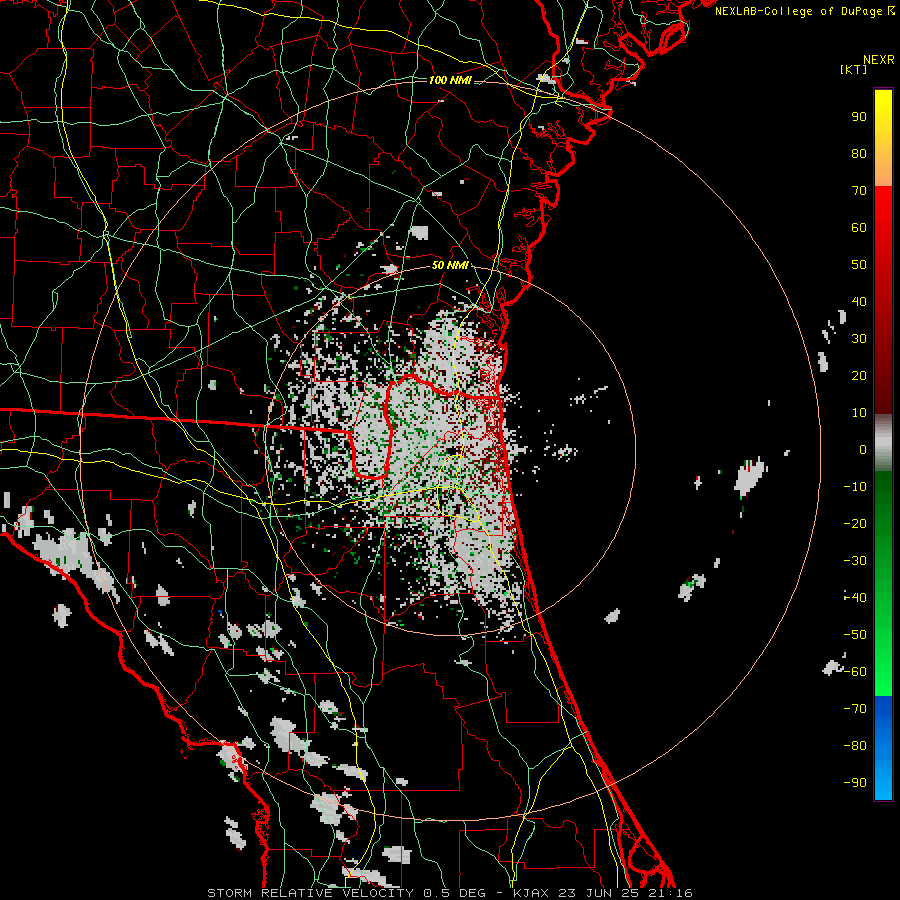The image size is (900, 900).
Task: Click the "[KT]" units label
Action: [x=853, y=69]
